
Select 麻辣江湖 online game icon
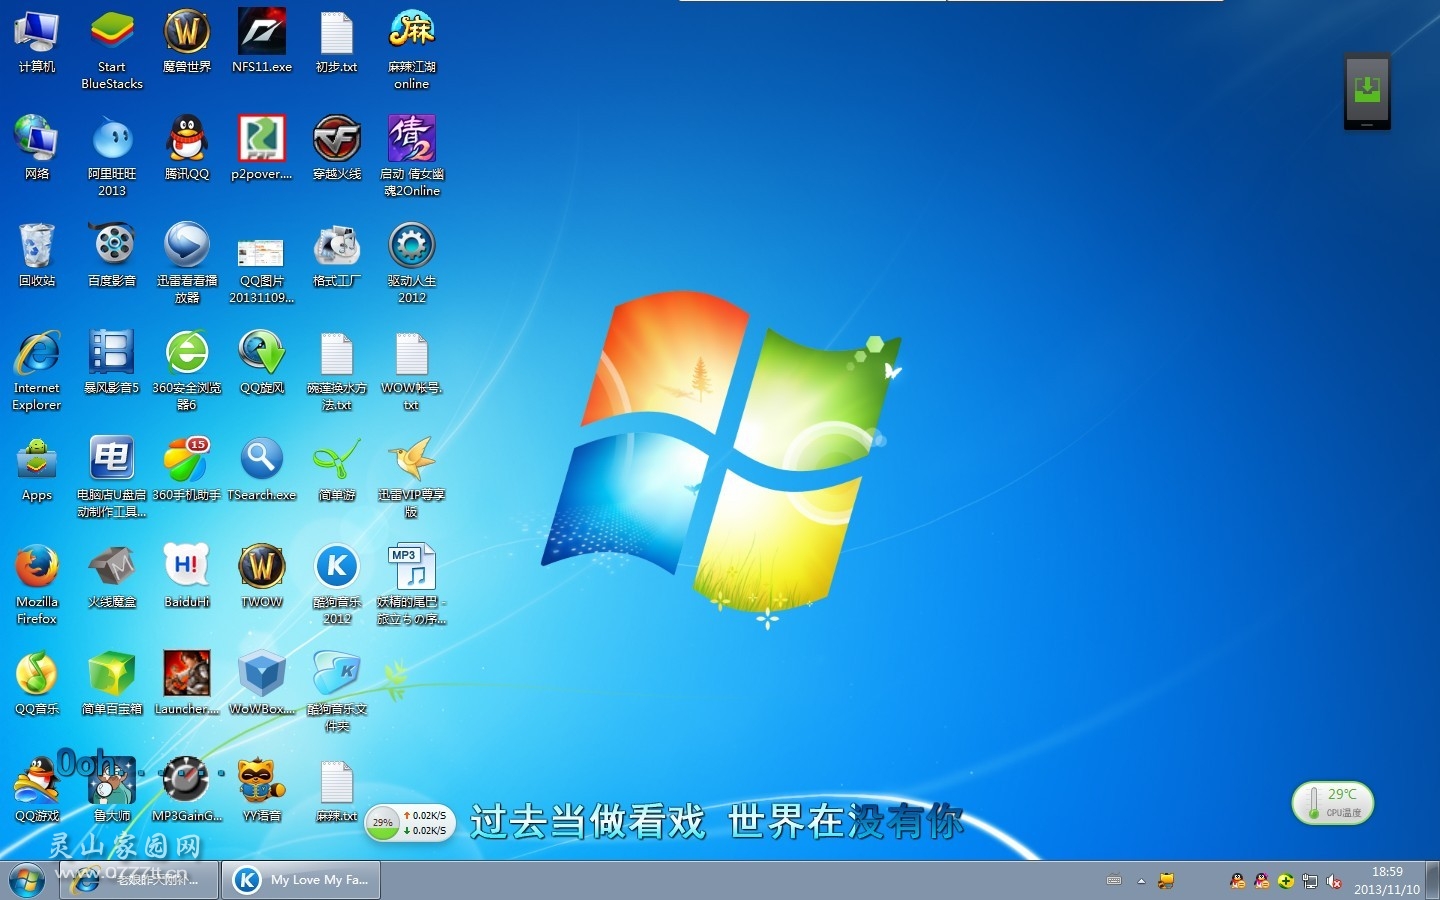coord(412,50)
